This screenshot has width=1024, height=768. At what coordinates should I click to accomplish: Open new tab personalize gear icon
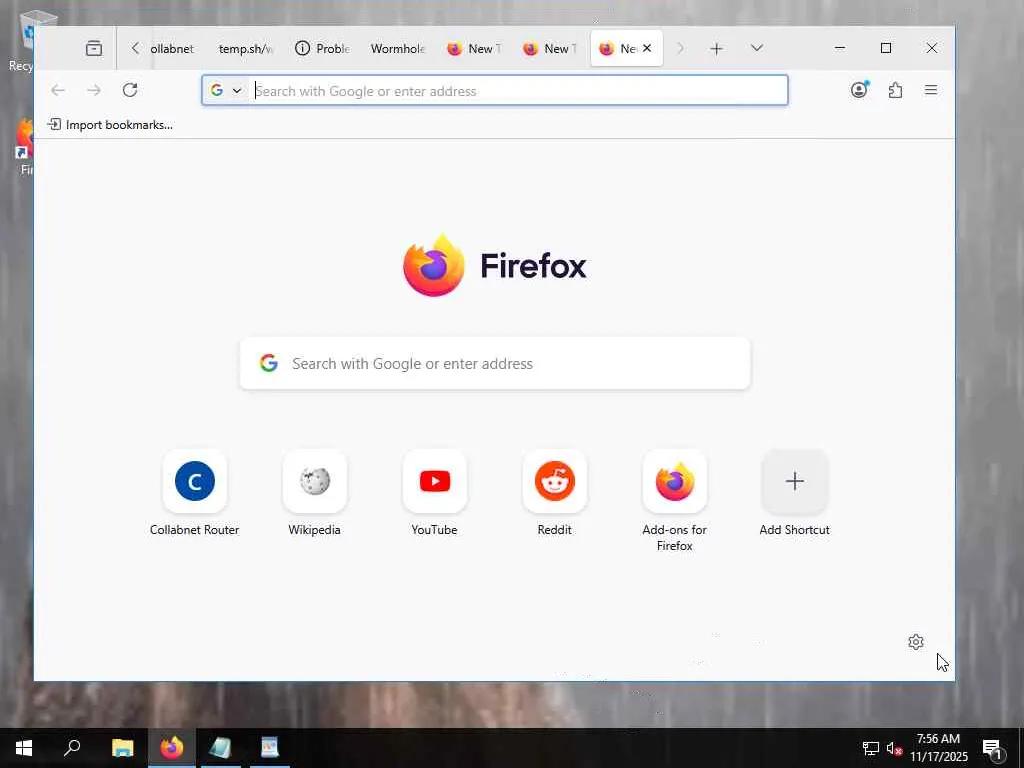pos(916,642)
